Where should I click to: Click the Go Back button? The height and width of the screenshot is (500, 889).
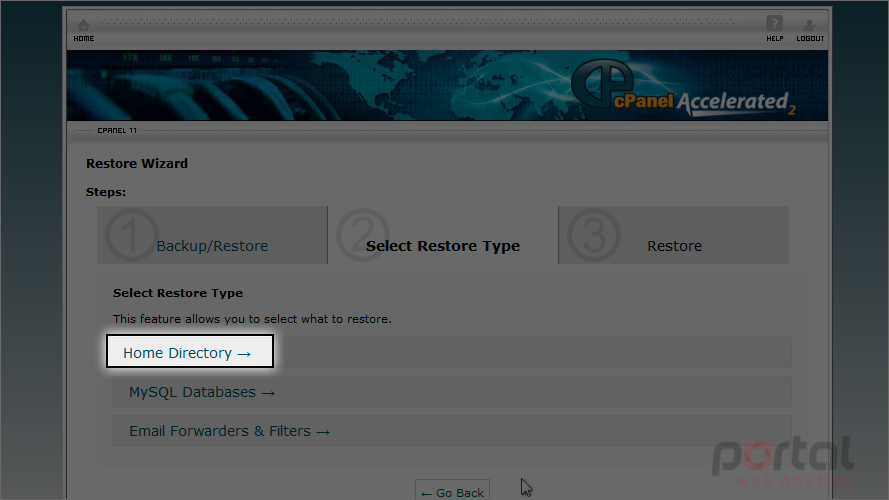pyautogui.click(x=452, y=491)
